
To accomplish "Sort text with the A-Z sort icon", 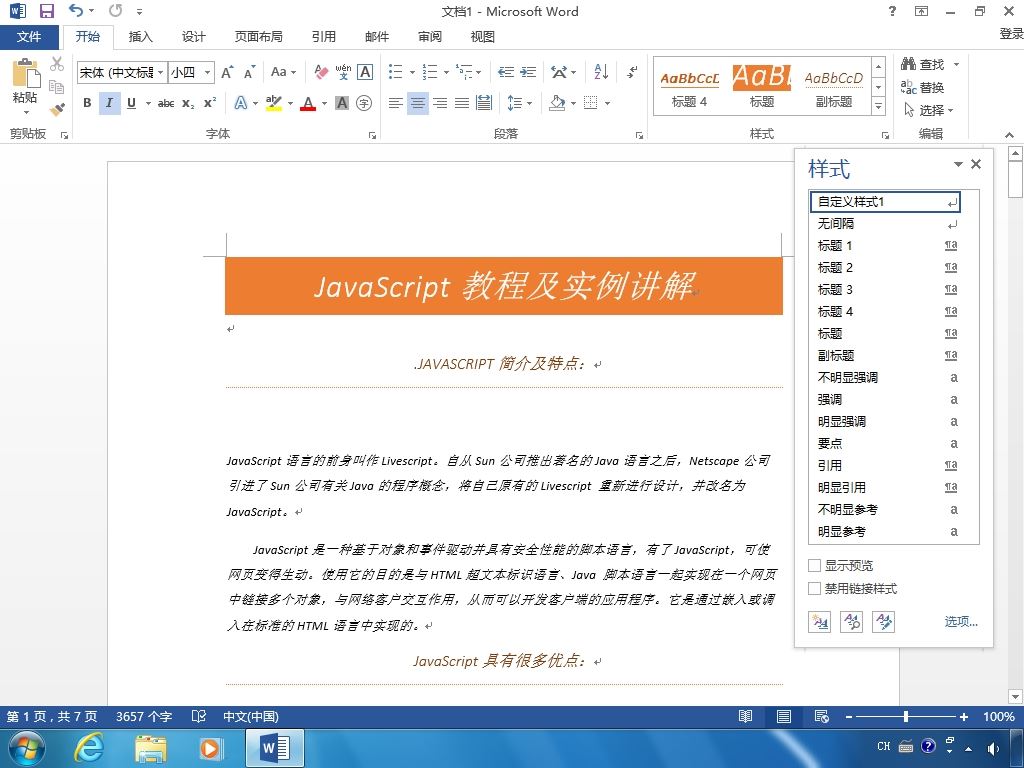I will [x=601, y=72].
